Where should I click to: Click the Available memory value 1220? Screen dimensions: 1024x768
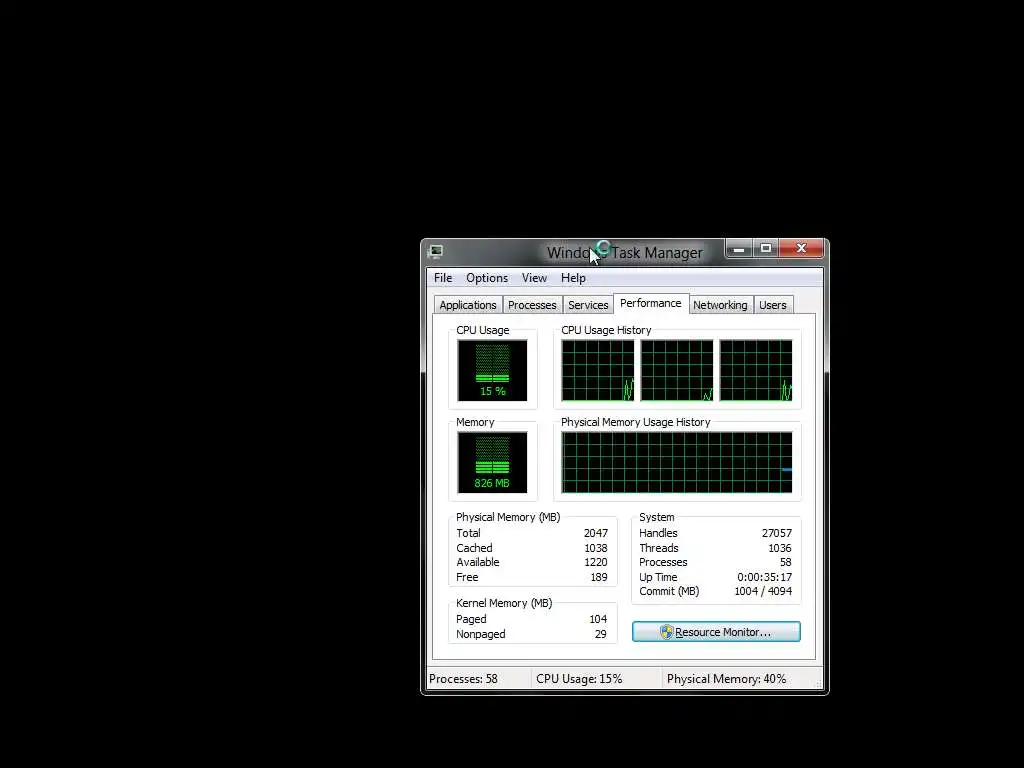pyautogui.click(x=596, y=562)
